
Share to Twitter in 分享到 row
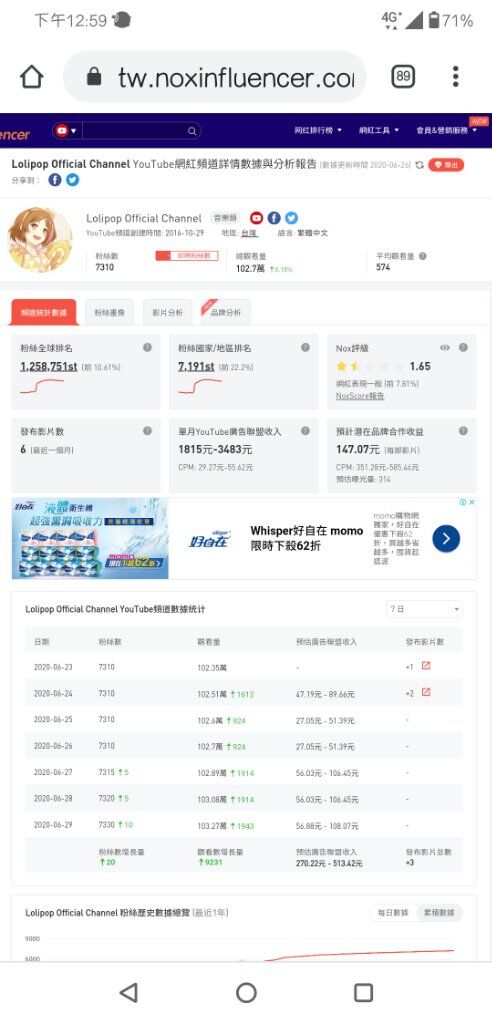[x=73, y=180]
